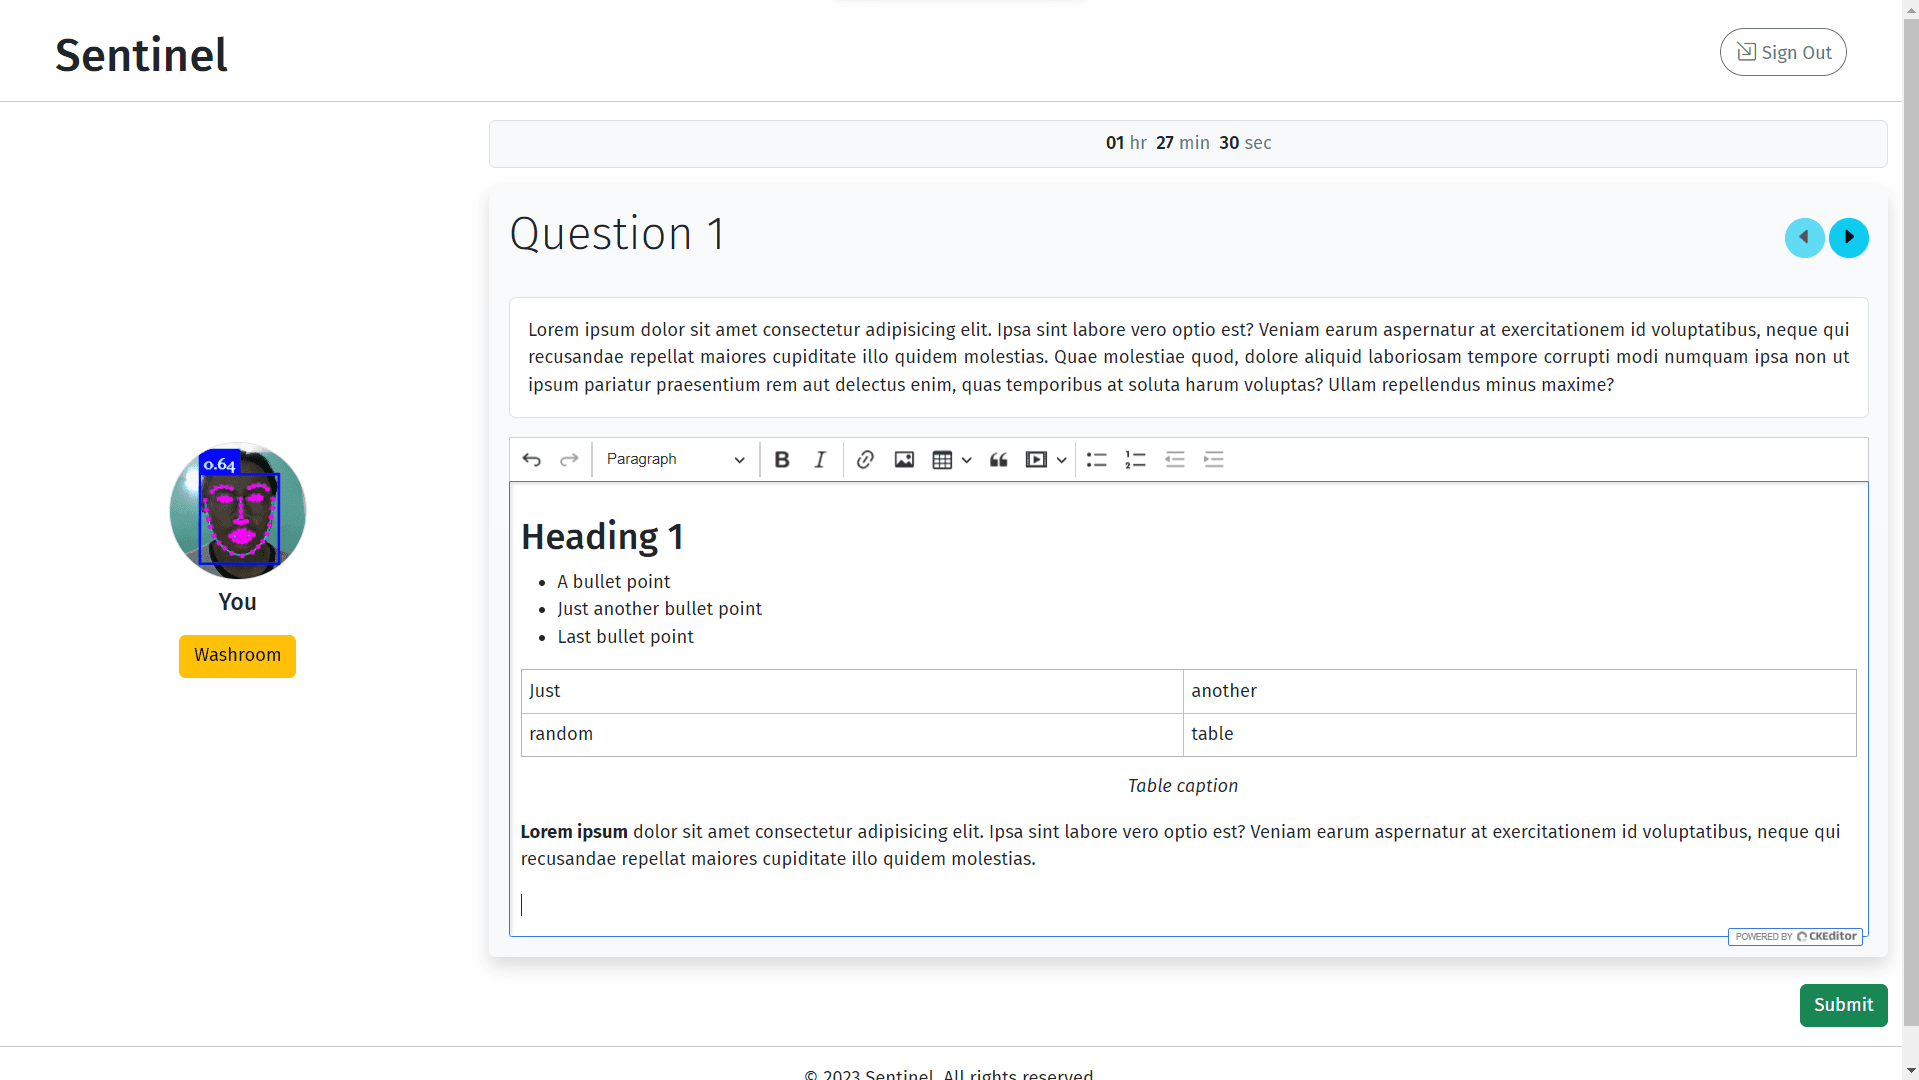This screenshot has height=1080, width=1919.
Task: Click the green Submit button
Action: click(x=1843, y=1005)
